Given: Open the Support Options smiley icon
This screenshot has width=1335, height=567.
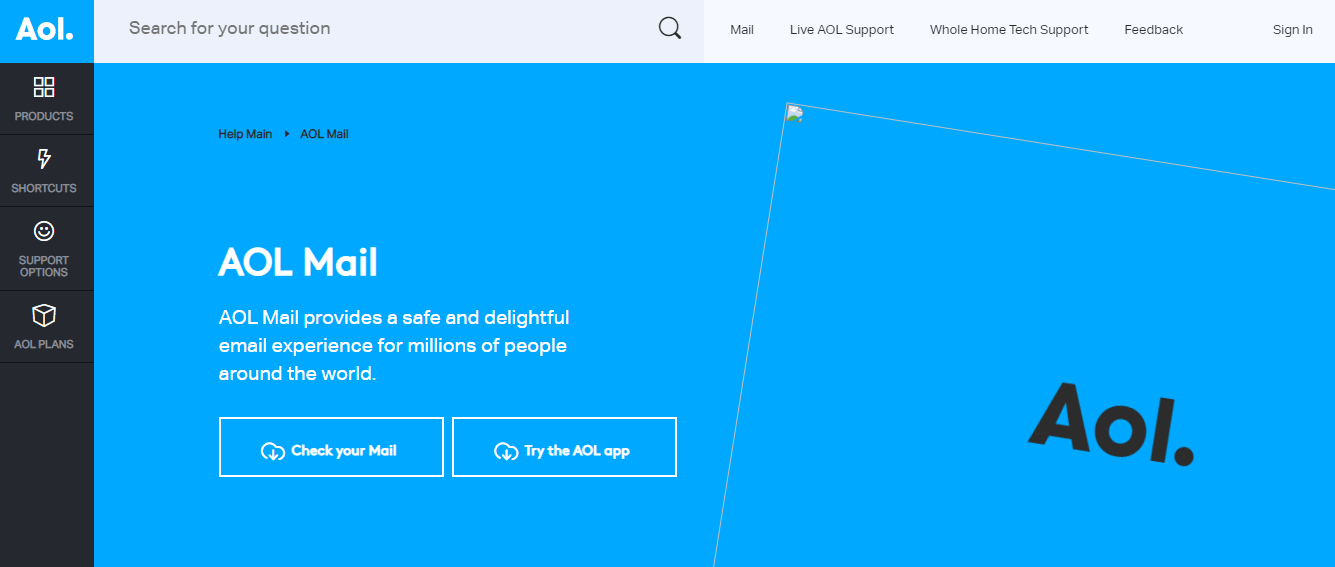Looking at the screenshot, I should coord(44,231).
